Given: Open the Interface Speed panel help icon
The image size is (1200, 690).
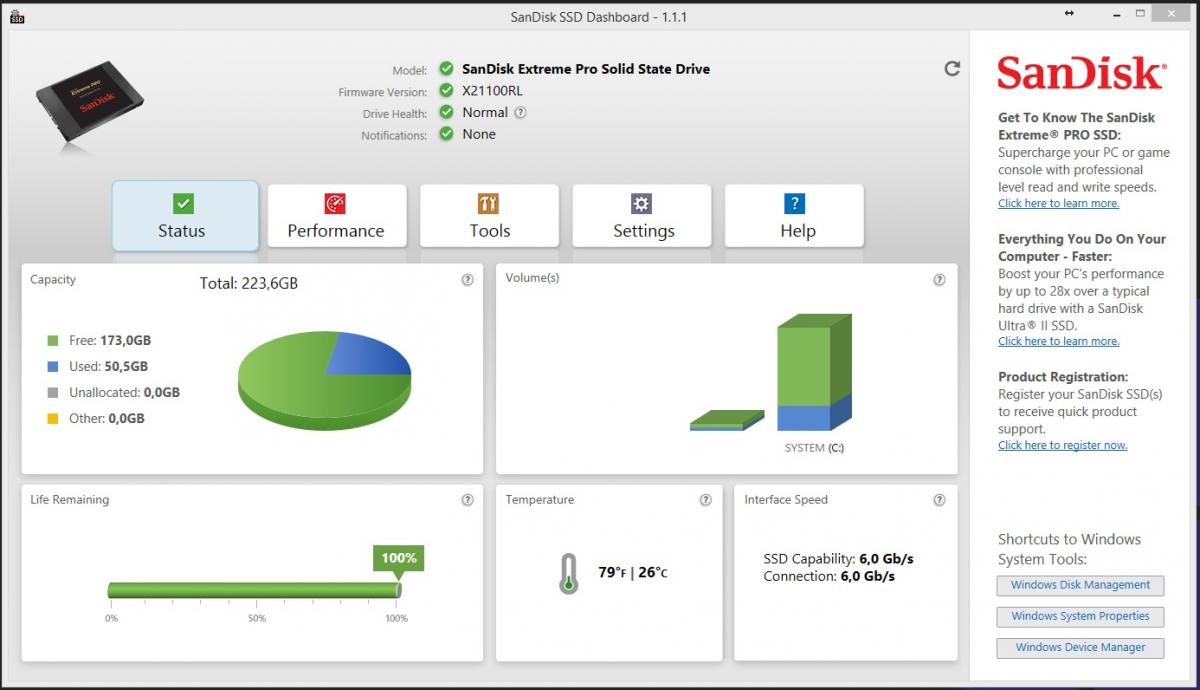Looking at the screenshot, I should tap(939, 500).
